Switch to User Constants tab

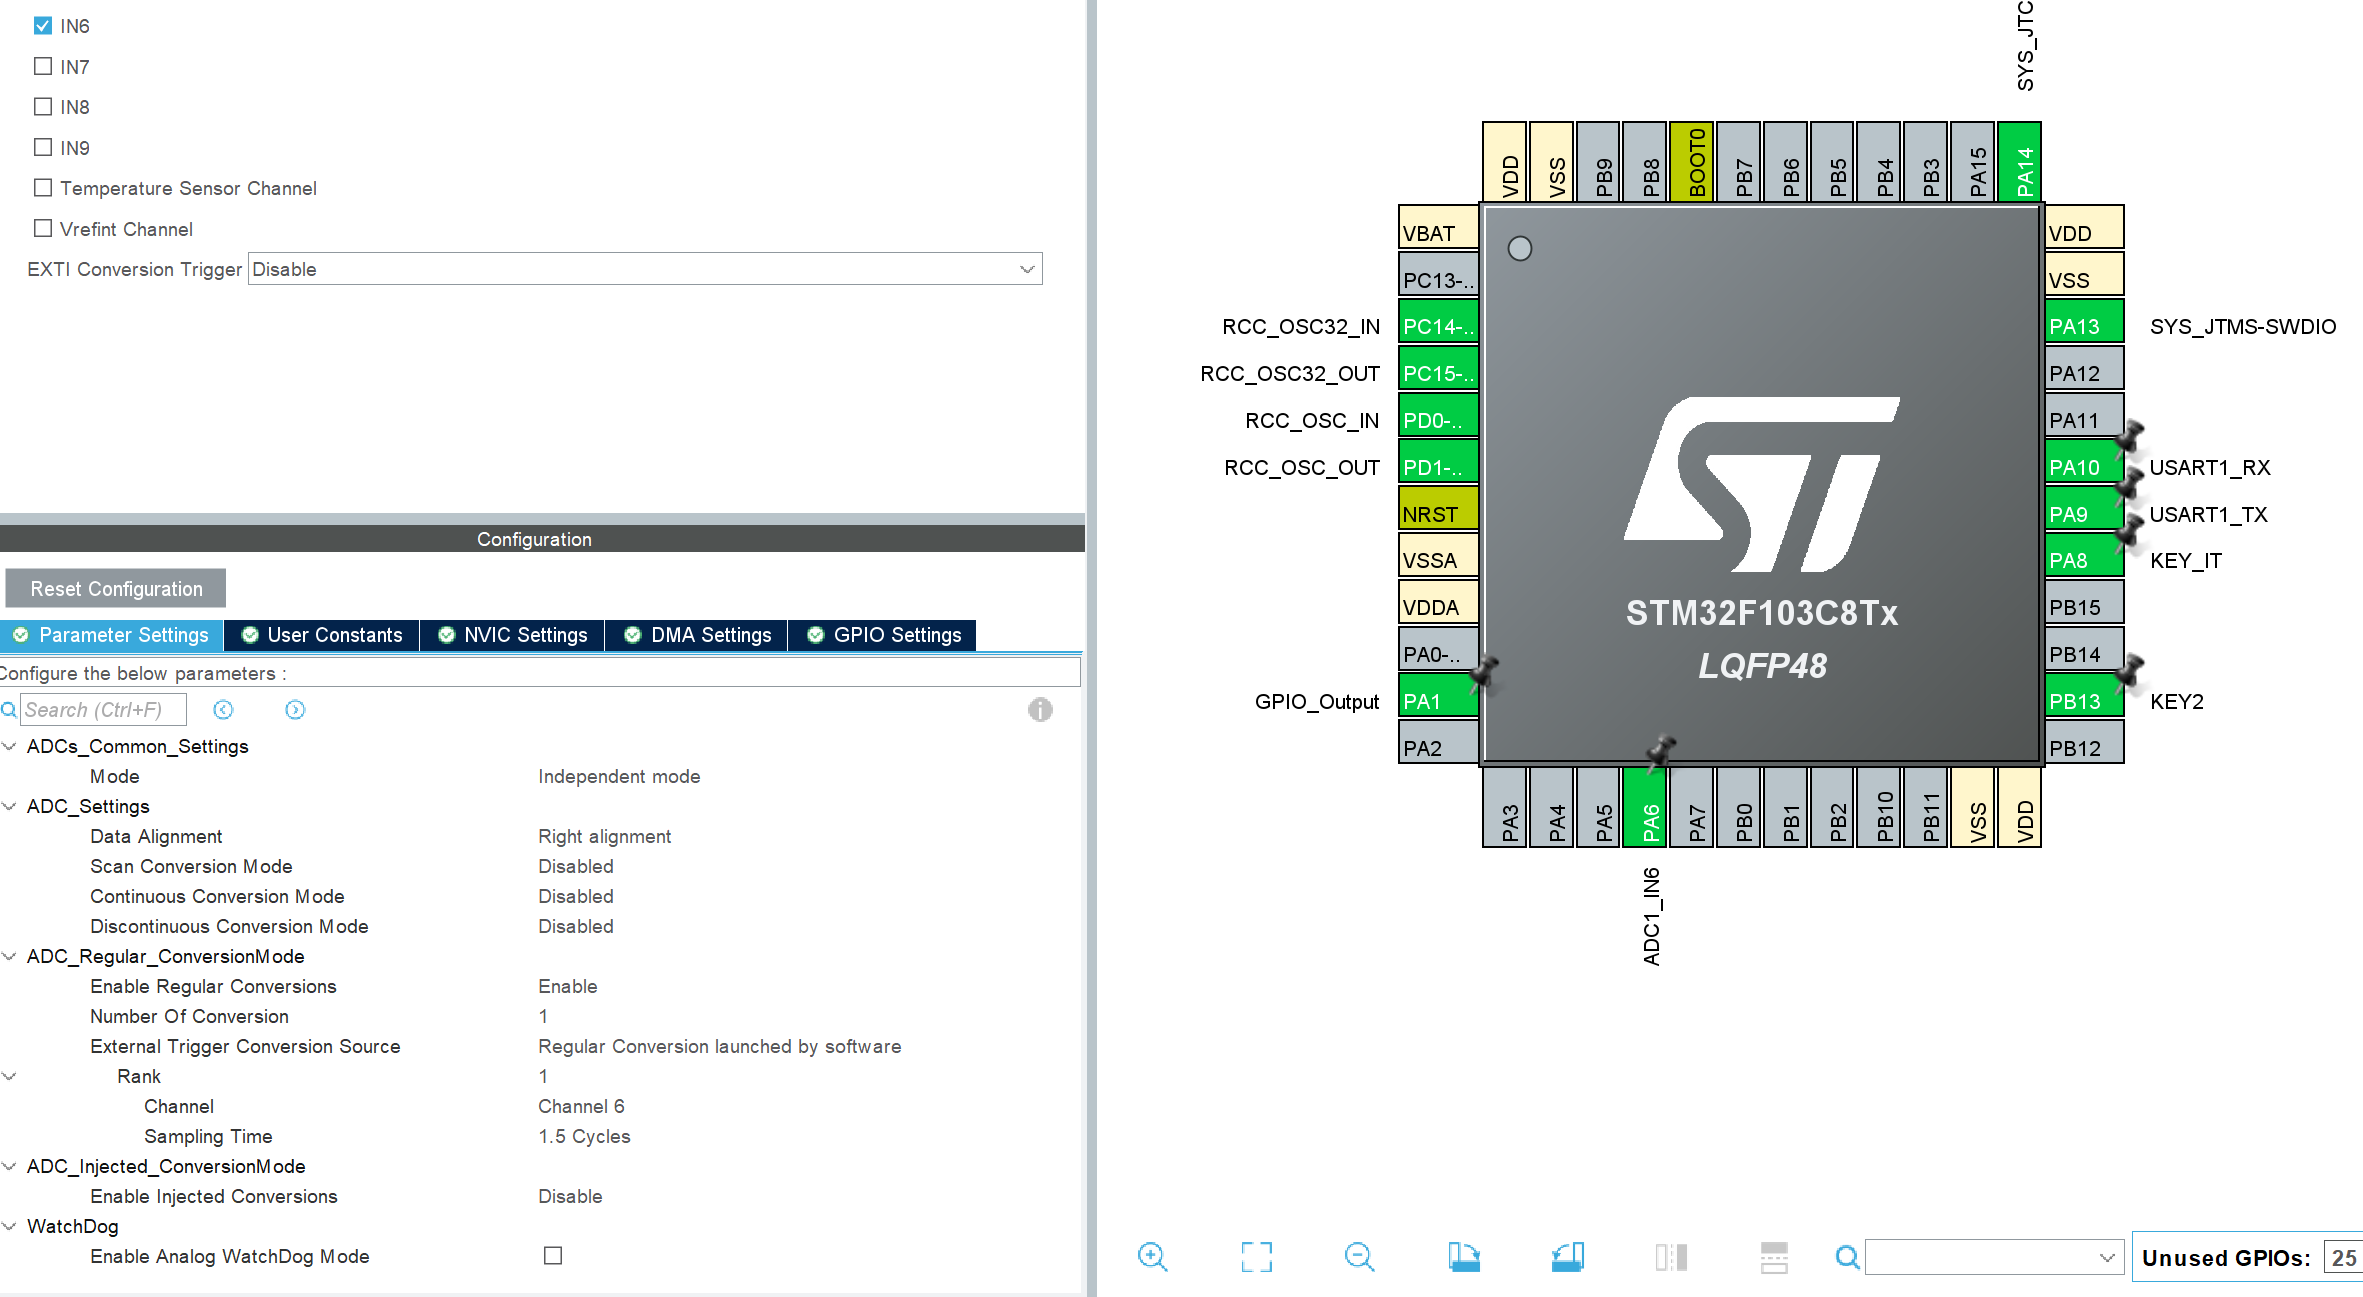322,635
